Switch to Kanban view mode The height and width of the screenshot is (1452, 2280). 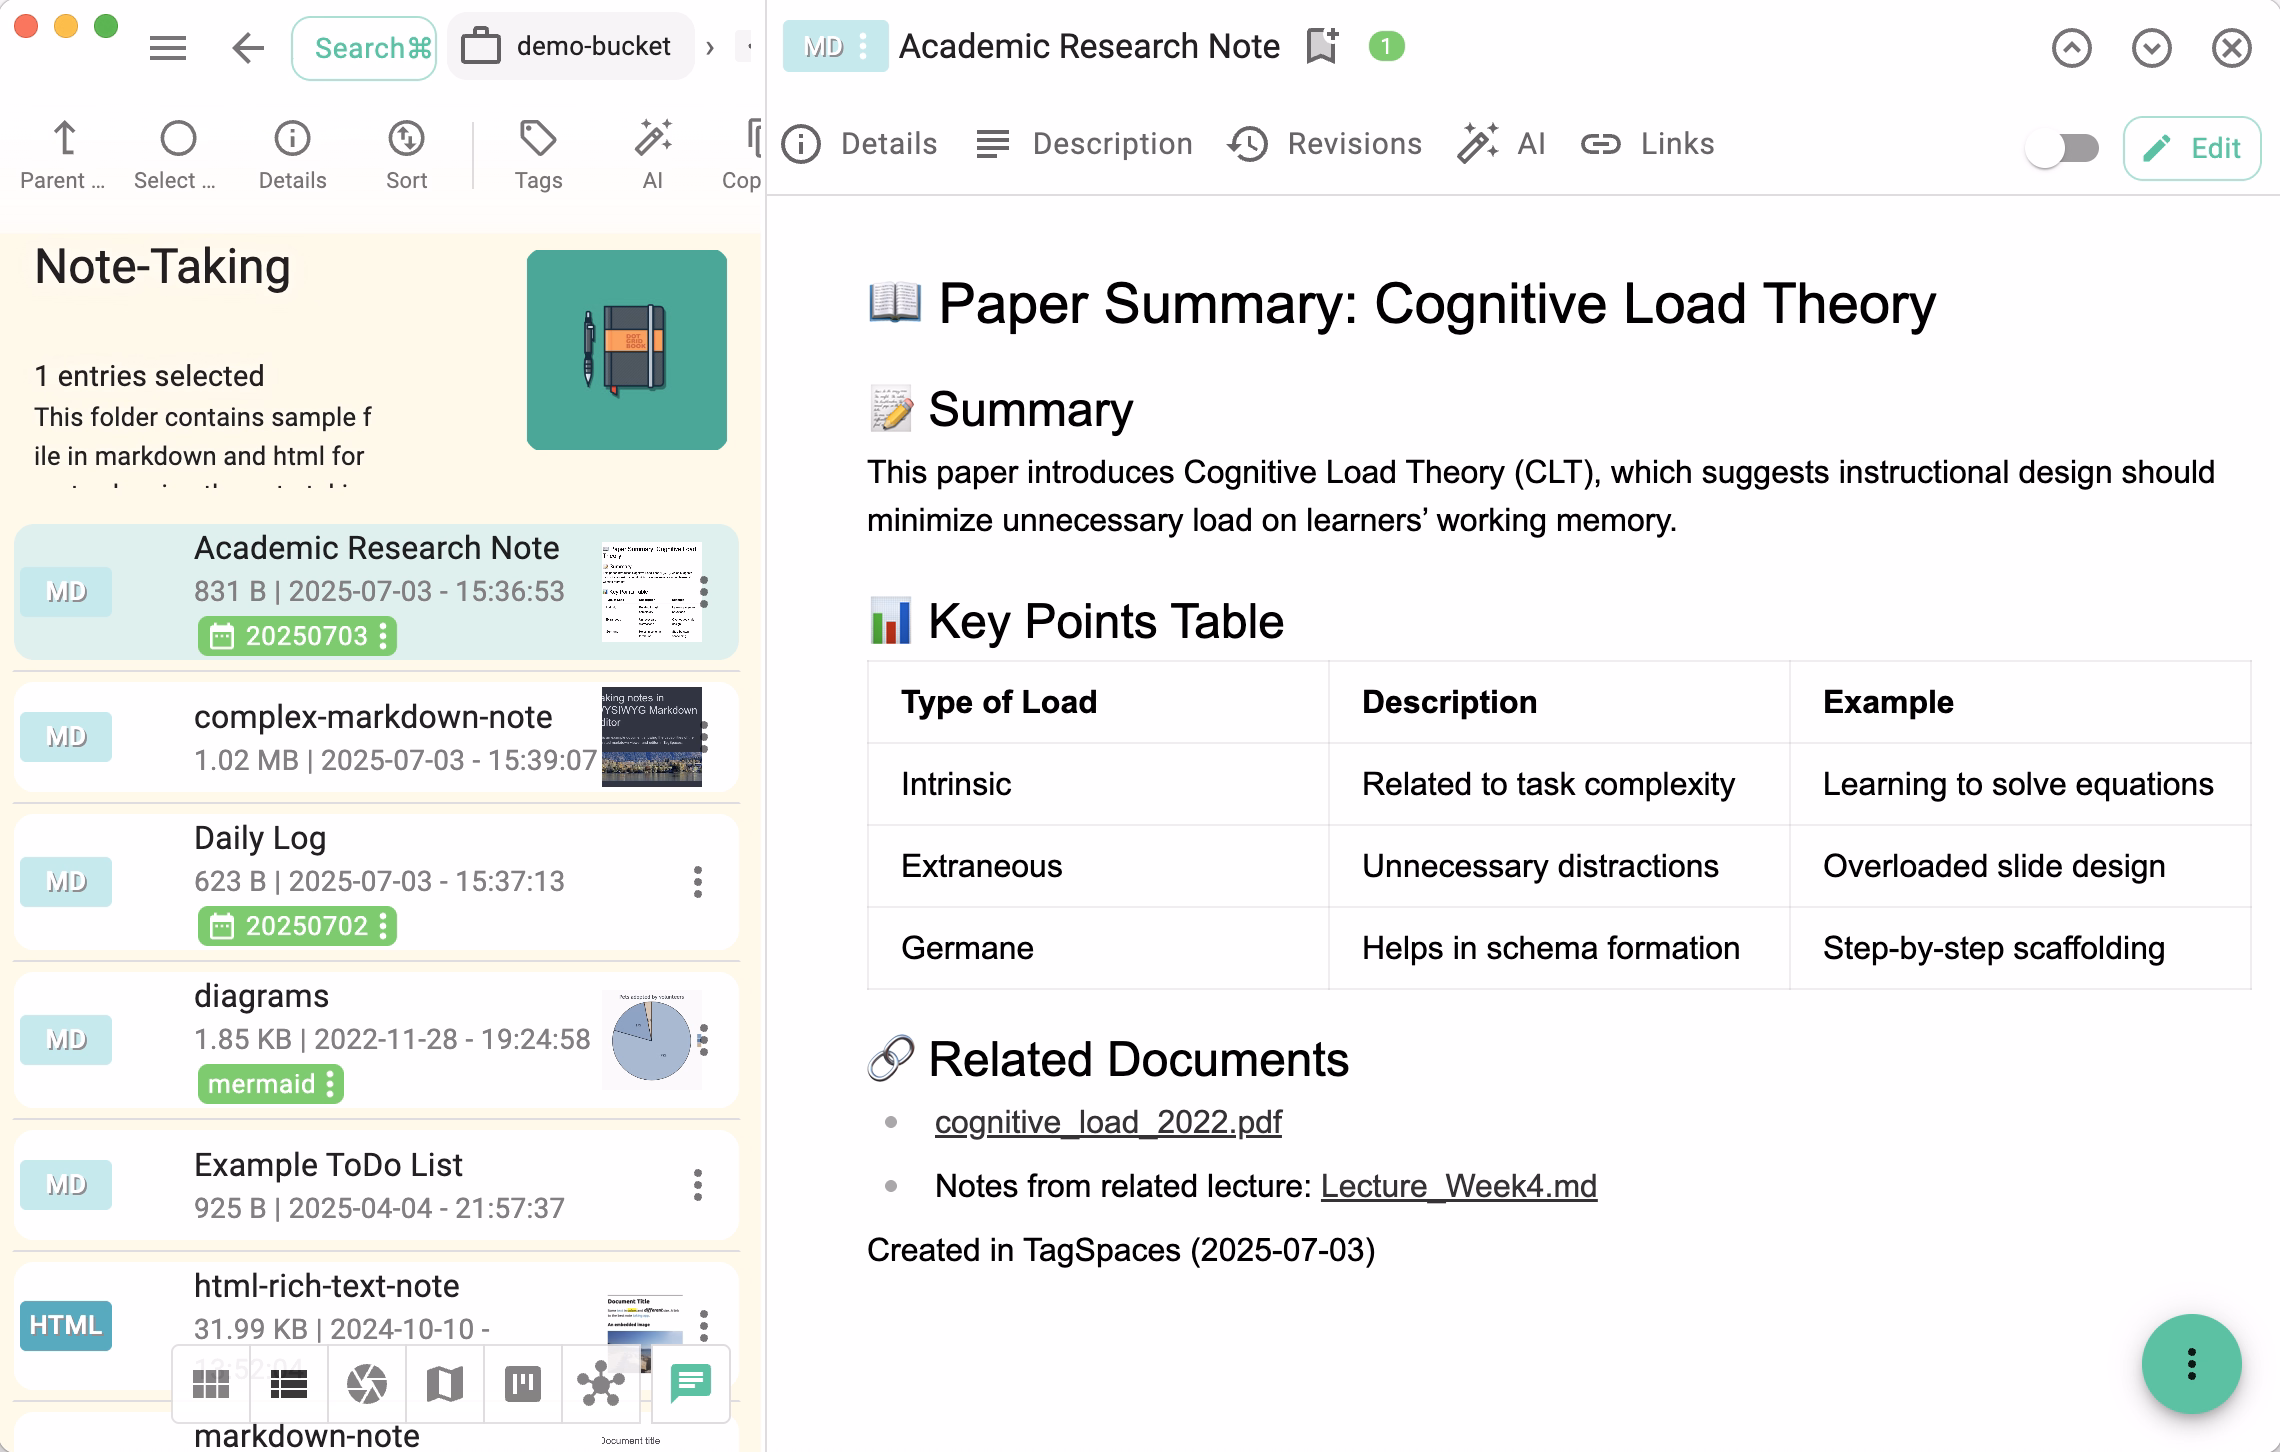click(x=522, y=1384)
